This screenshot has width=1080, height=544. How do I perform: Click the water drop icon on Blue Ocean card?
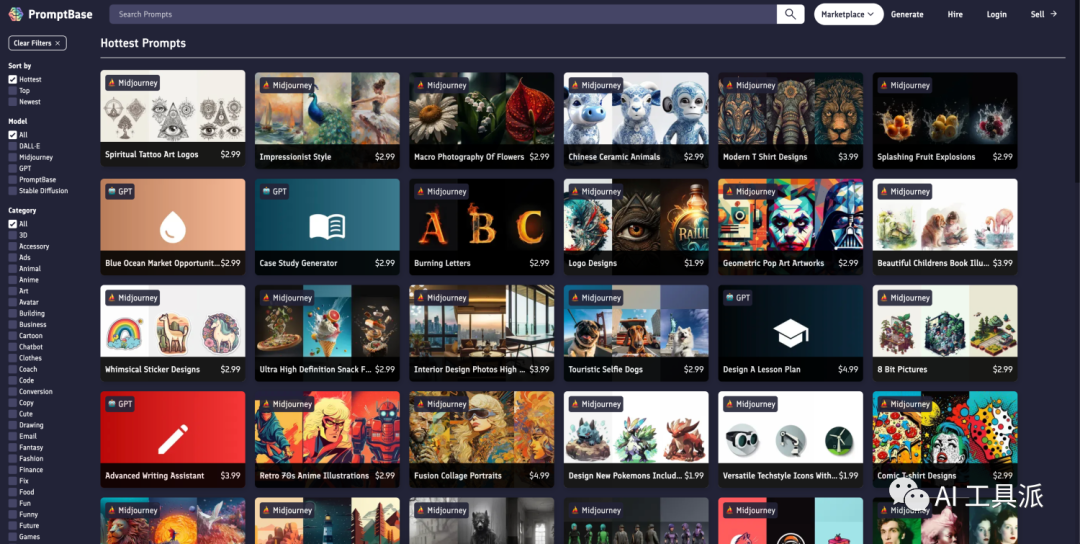point(172,227)
